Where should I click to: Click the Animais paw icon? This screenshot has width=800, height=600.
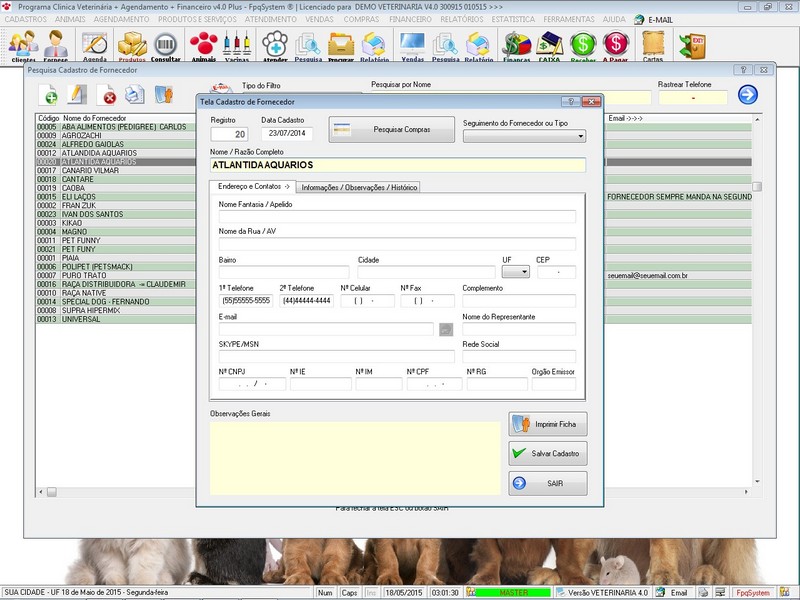pyautogui.click(x=203, y=45)
